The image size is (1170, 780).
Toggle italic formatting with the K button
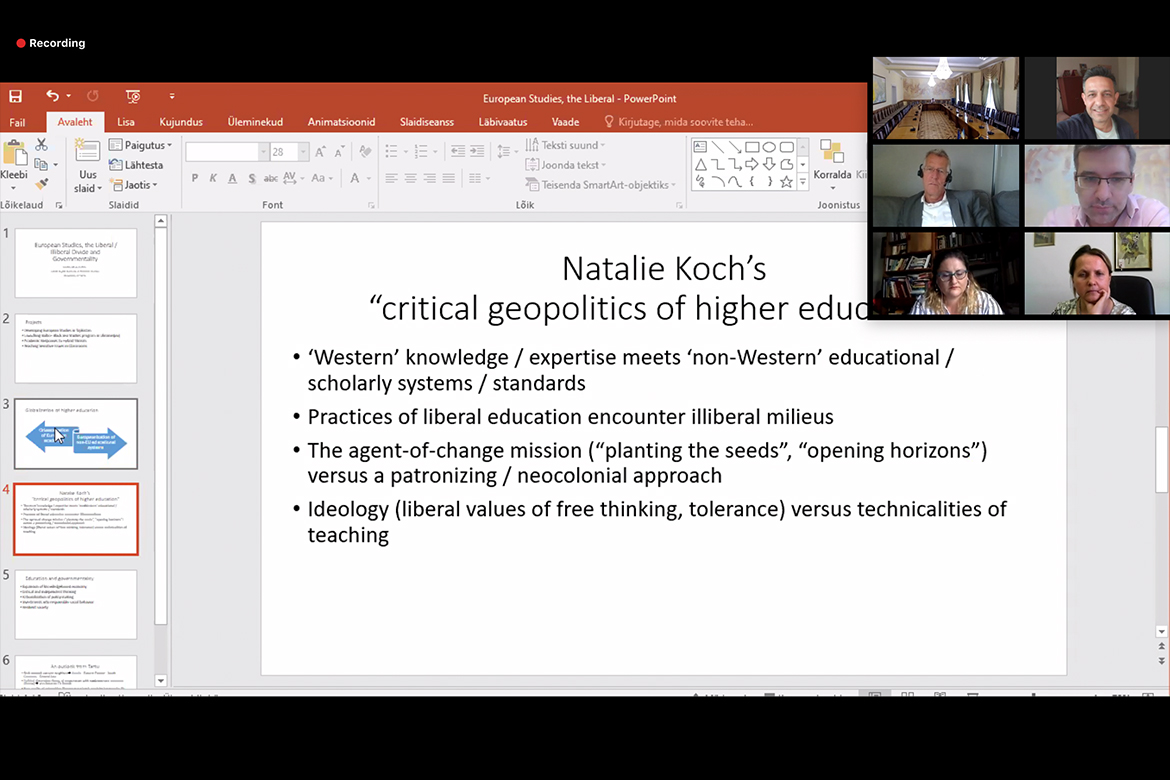pyautogui.click(x=213, y=179)
